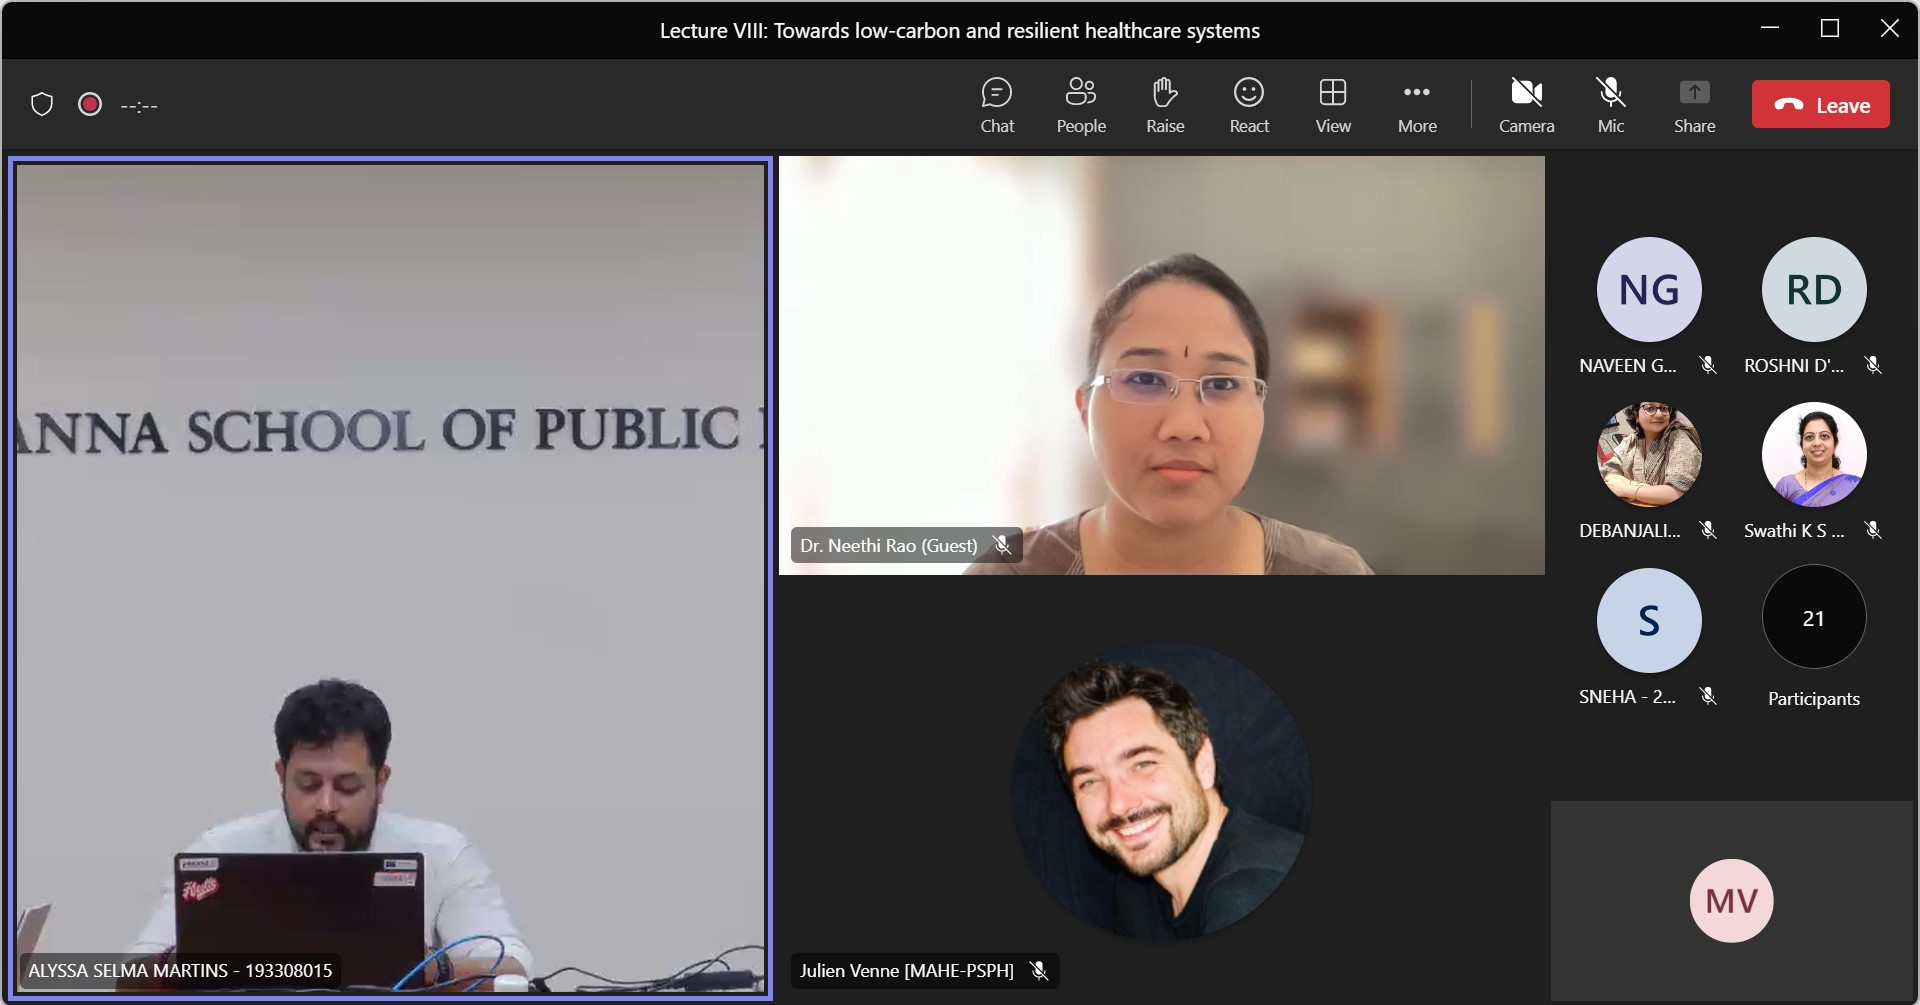
Task: Open the View layout options
Action: click(x=1332, y=105)
